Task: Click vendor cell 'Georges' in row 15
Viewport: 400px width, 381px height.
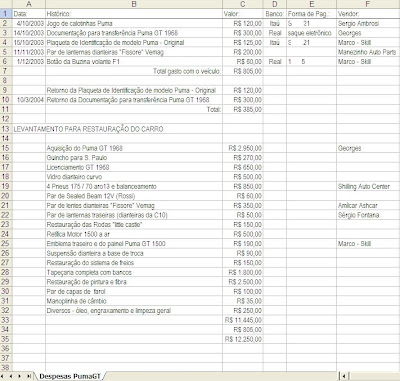Action: (368, 148)
